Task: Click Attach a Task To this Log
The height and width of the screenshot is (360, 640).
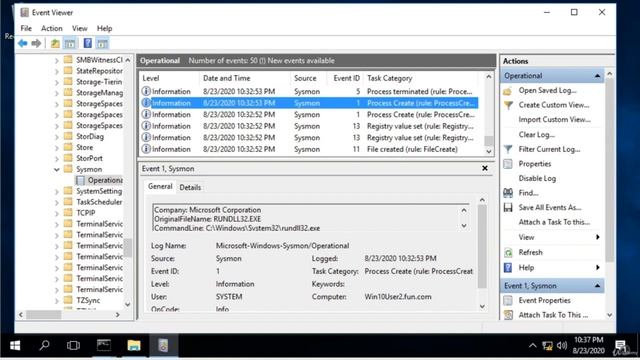Action: pyautogui.click(x=554, y=222)
